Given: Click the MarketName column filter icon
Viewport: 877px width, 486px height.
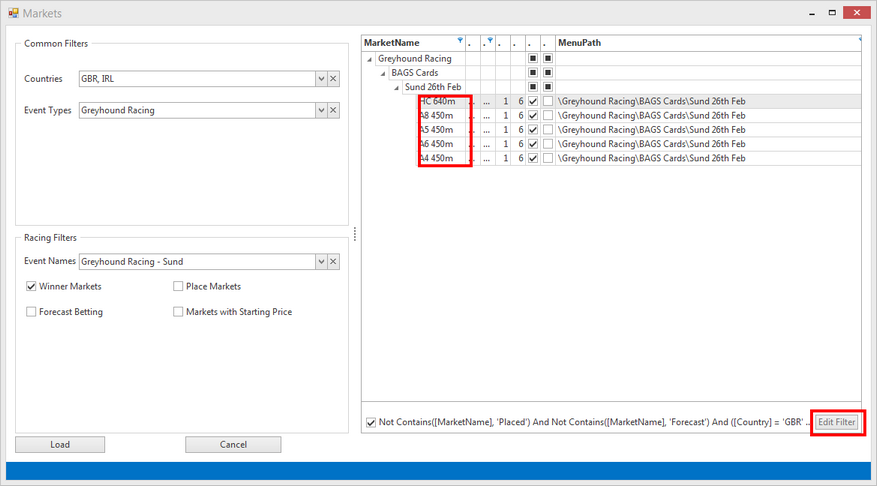Looking at the screenshot, I should (x=460, y=40).
